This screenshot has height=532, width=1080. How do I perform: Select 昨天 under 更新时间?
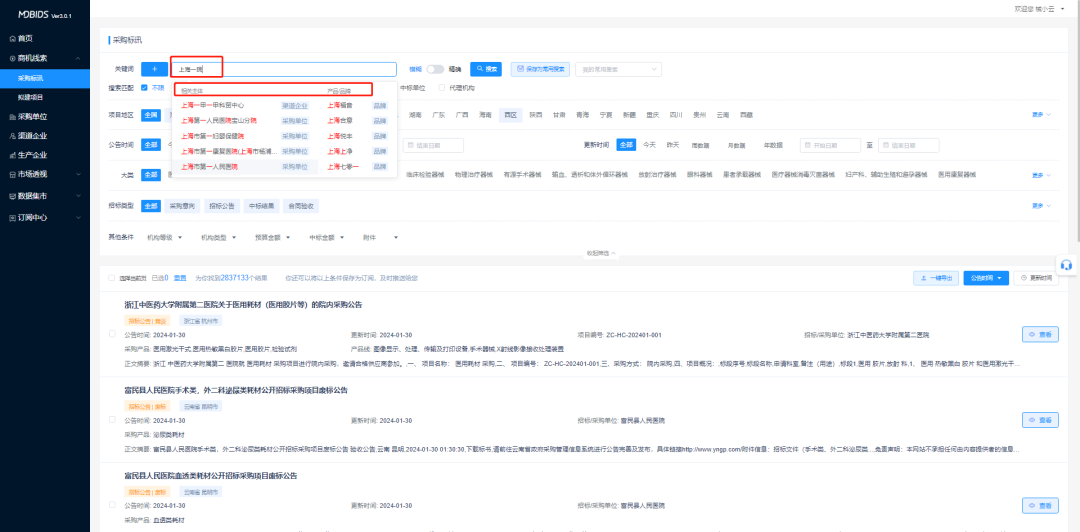click(673, 145)
